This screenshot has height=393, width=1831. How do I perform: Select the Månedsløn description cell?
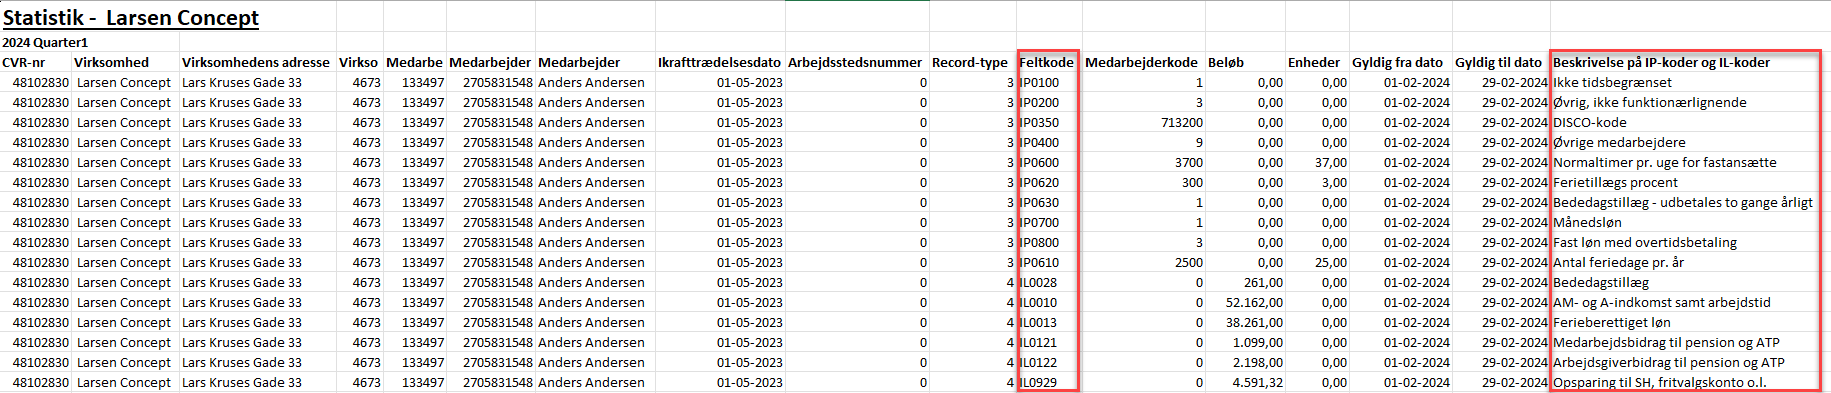coord(1587,222)
